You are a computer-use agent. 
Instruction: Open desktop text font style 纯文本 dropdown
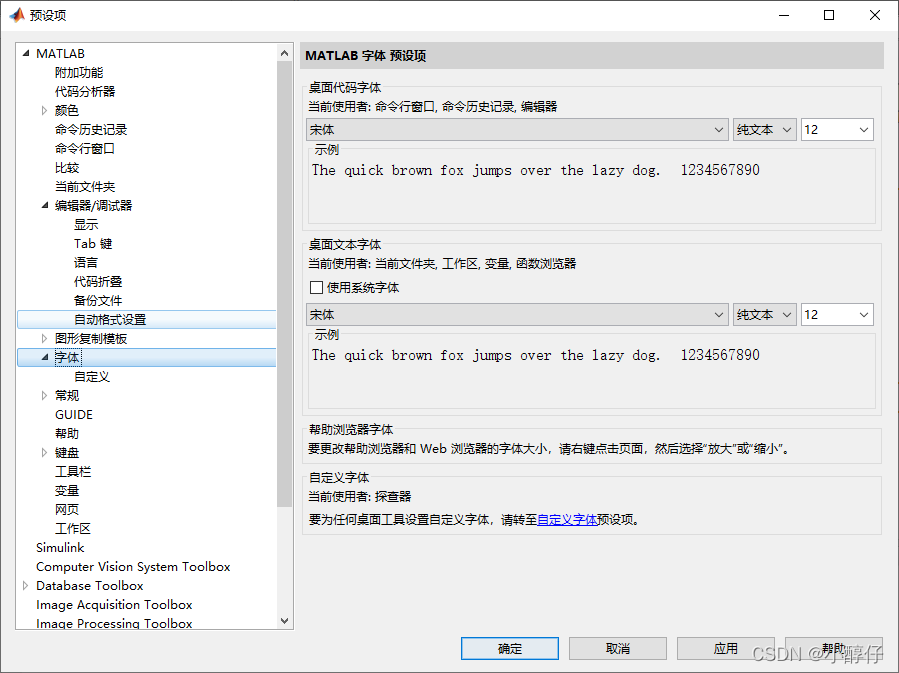click(764, 315)
